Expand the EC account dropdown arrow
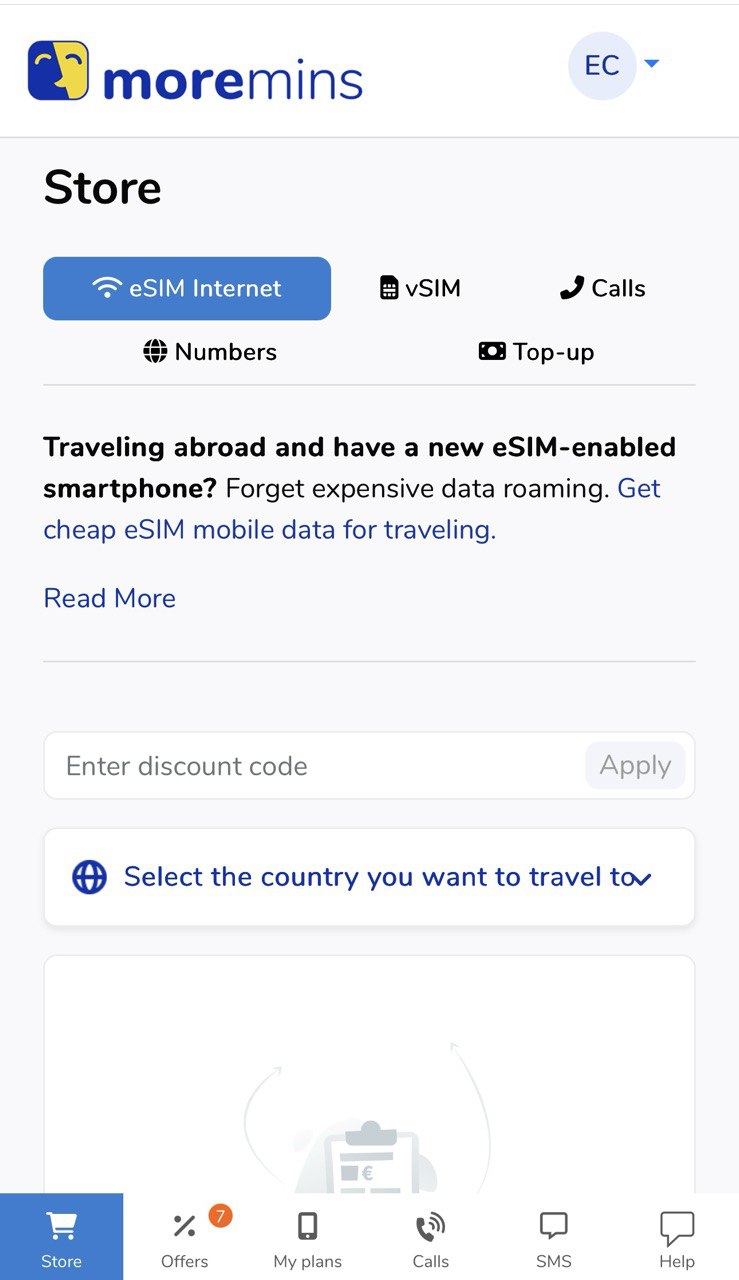Screen dimensions: 739x1280 (x=652, y=64)
